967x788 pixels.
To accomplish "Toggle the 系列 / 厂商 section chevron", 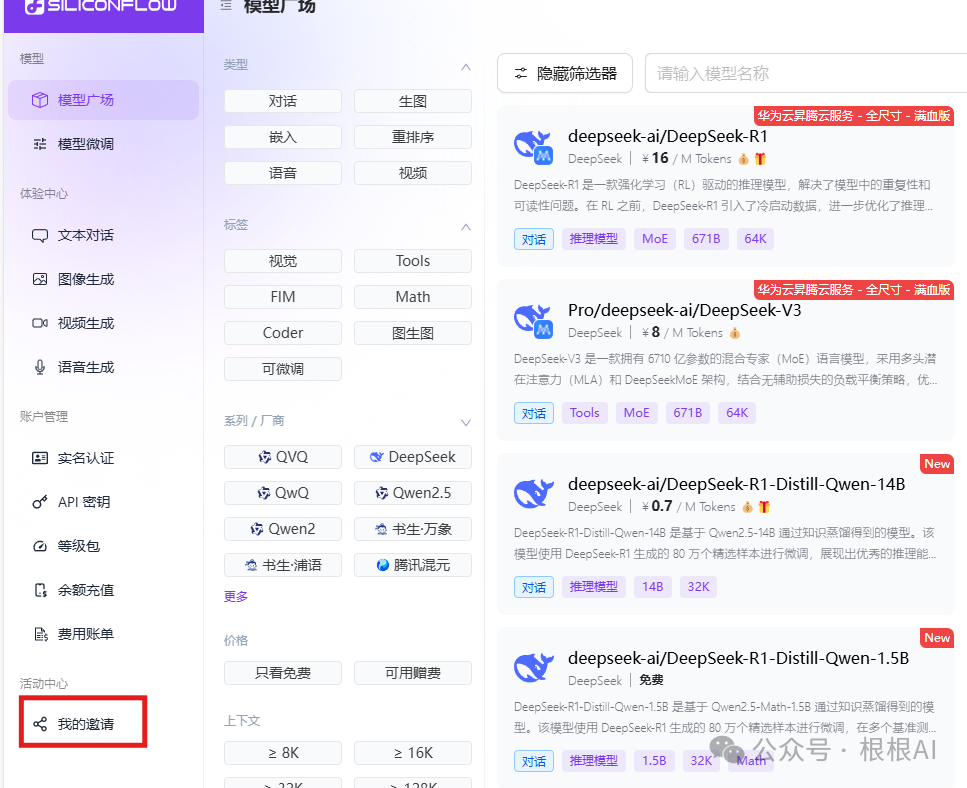I will click(x=466, y=422).
